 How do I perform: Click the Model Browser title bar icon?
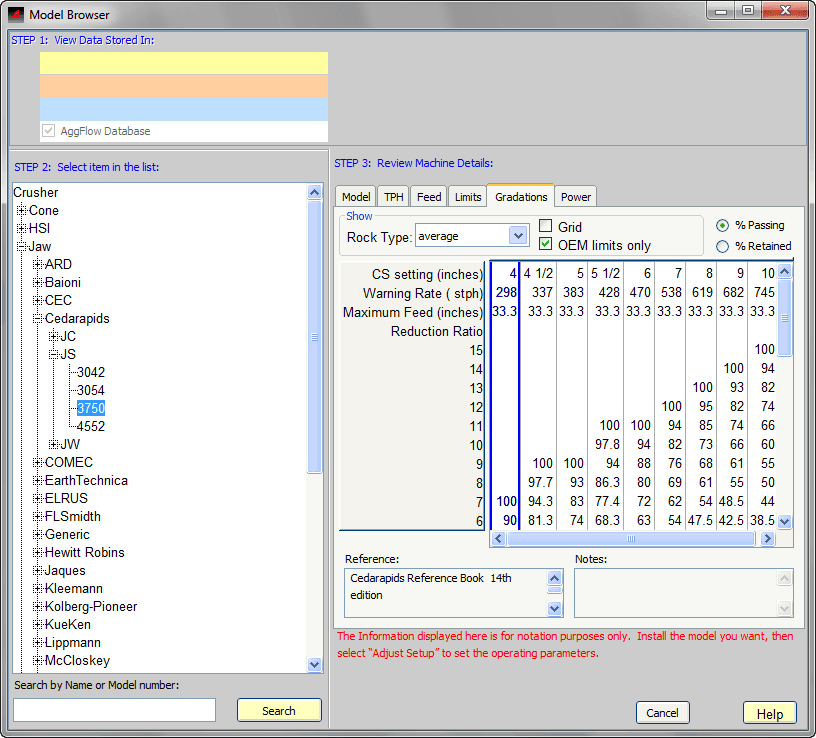pos(16,15)
